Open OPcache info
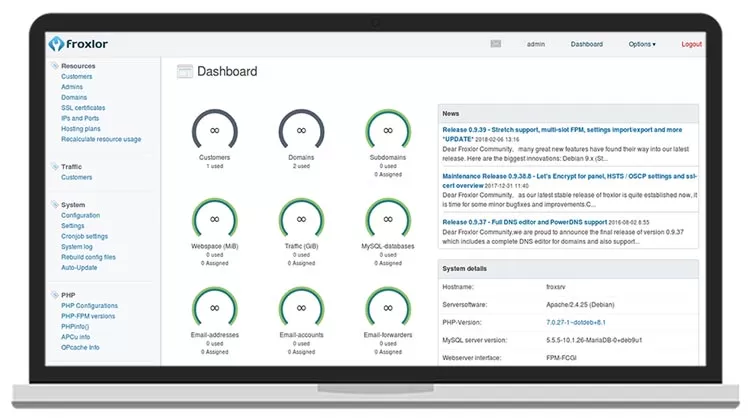750x420 pixels. tap(80, 348)
